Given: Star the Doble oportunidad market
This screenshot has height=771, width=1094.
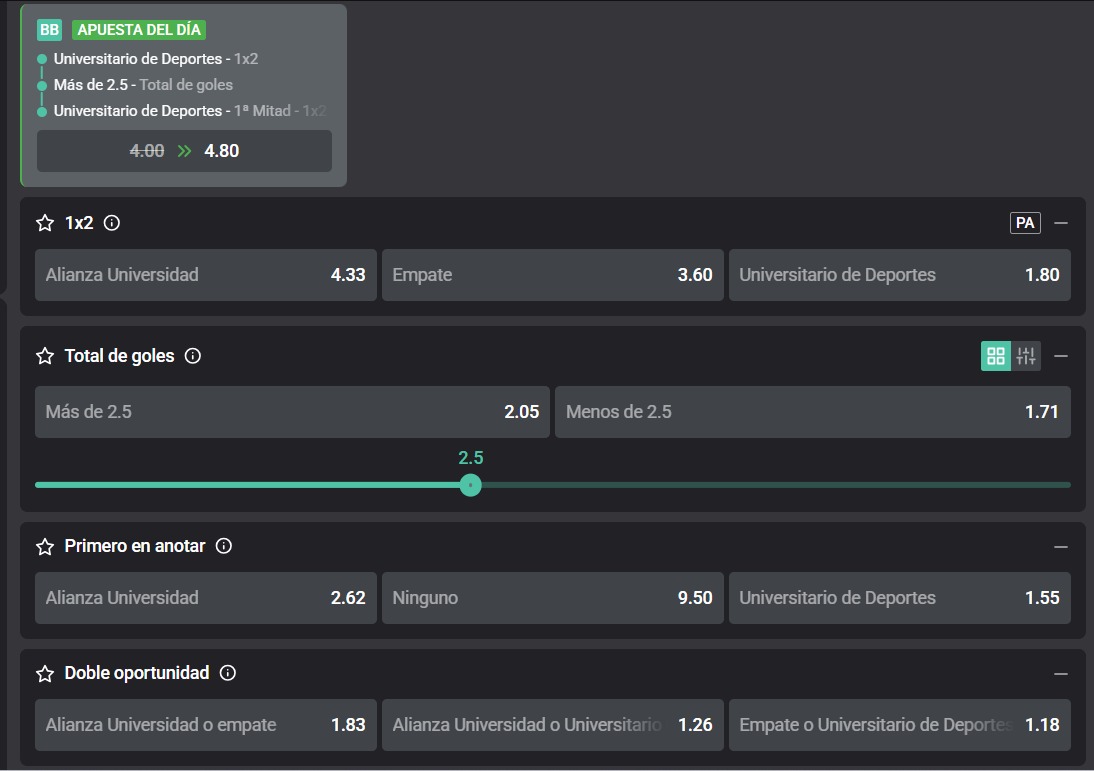Looking at the screenshot, I should click(45, 673).
